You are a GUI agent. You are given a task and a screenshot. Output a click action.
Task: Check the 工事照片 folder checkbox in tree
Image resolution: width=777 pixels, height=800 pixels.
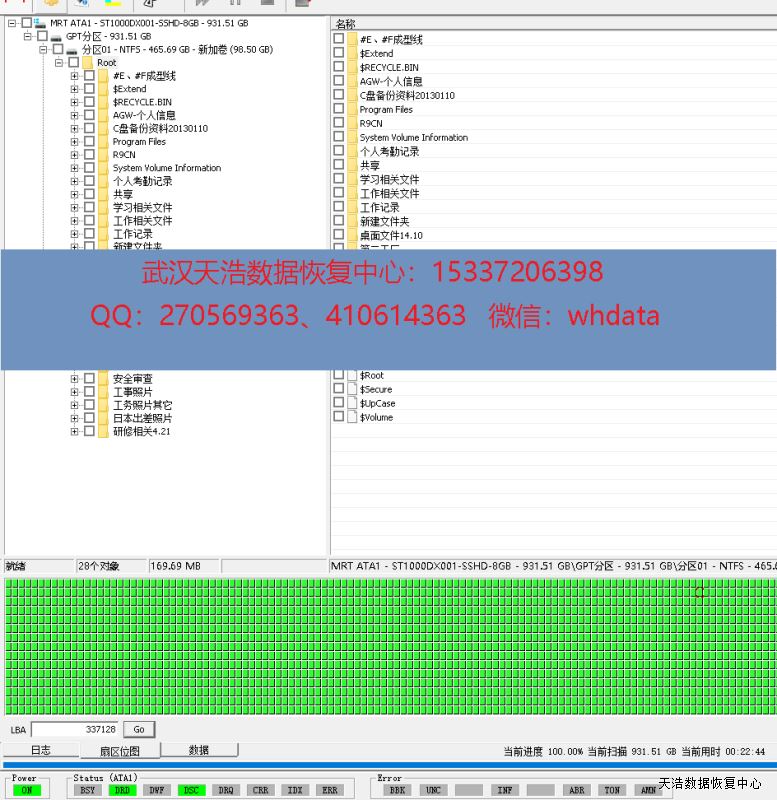(x=89, y=392)
